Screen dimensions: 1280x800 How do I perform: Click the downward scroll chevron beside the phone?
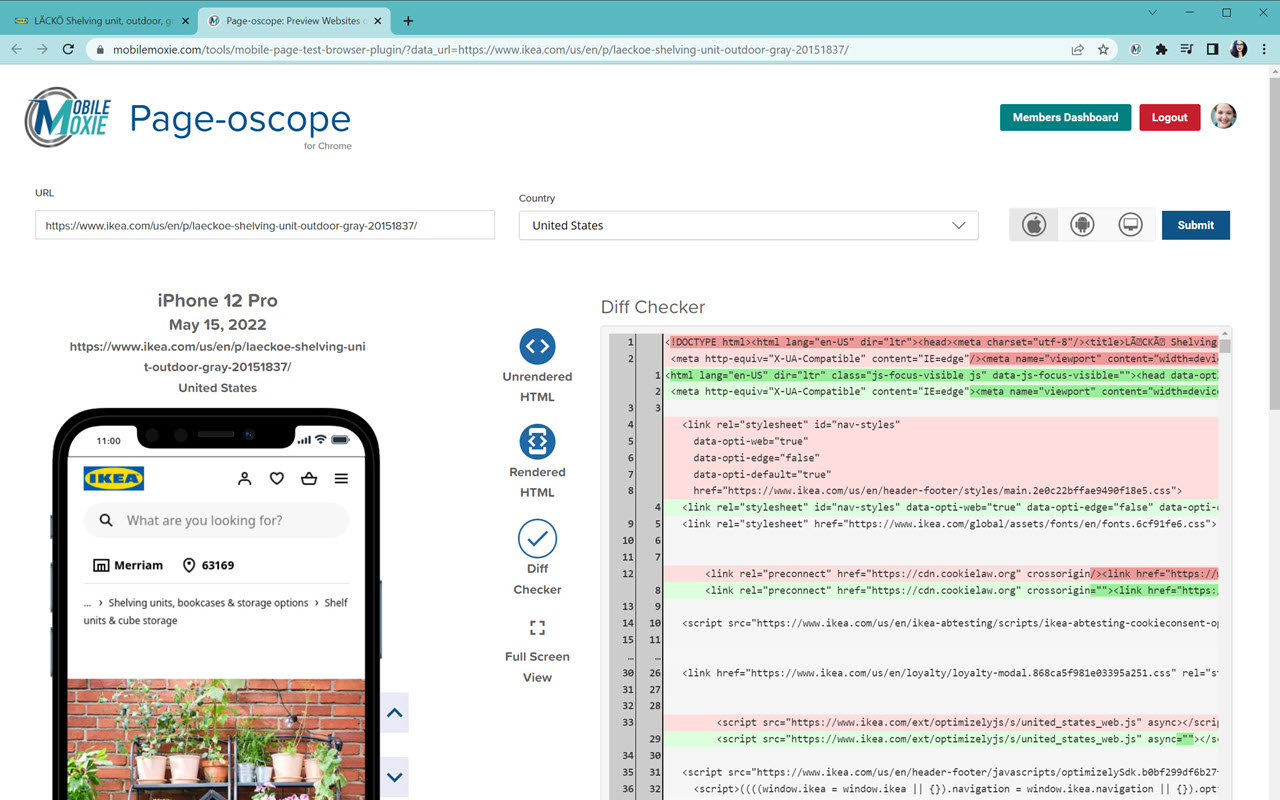[x=394, y=777]
